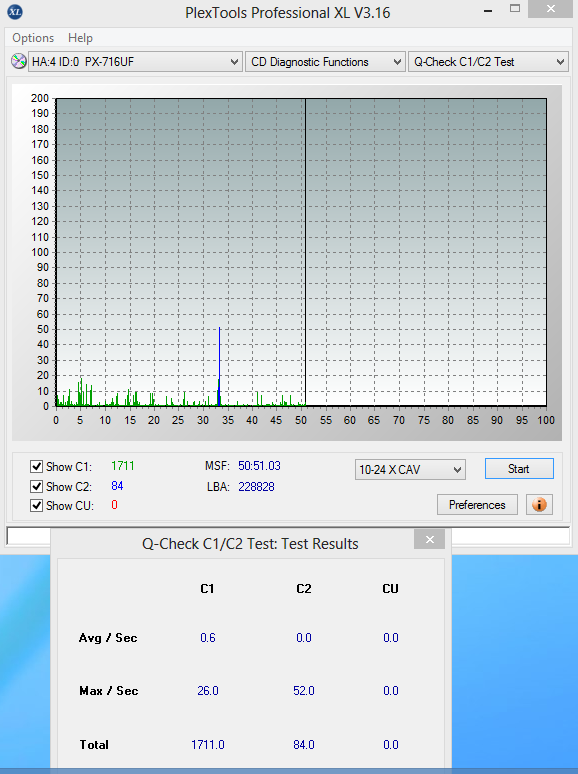
Task: Click the C2 count value 84
Action: [x=117, y=486]
